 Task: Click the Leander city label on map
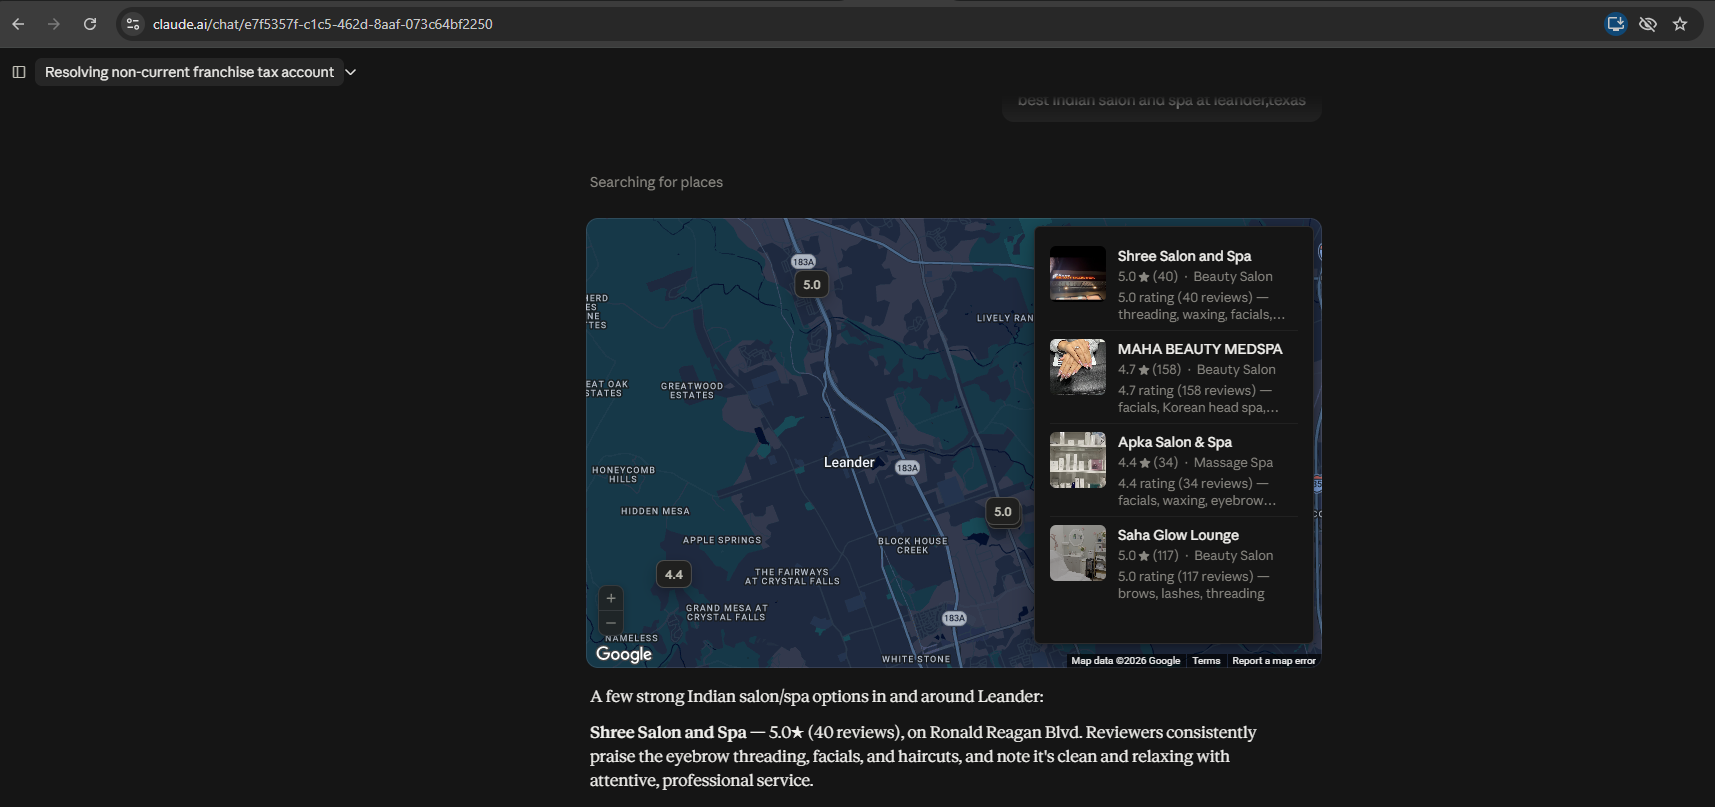[849, 462]
